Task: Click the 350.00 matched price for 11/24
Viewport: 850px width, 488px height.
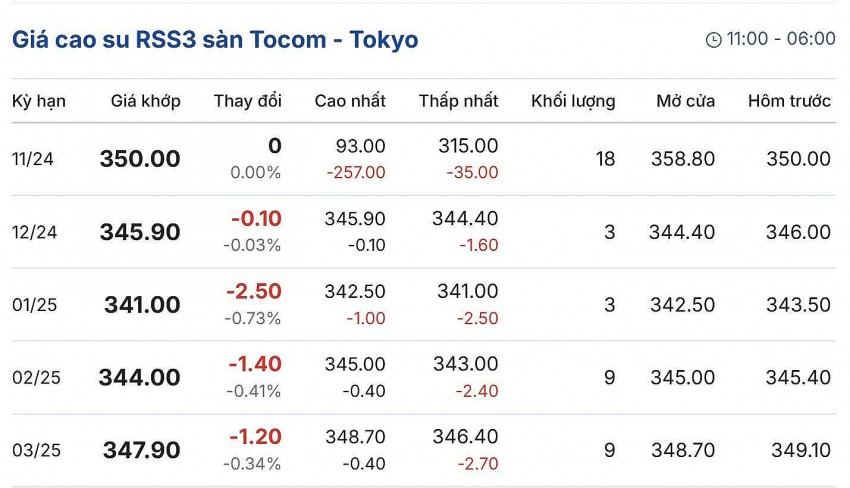Action: tap(140, 159)
